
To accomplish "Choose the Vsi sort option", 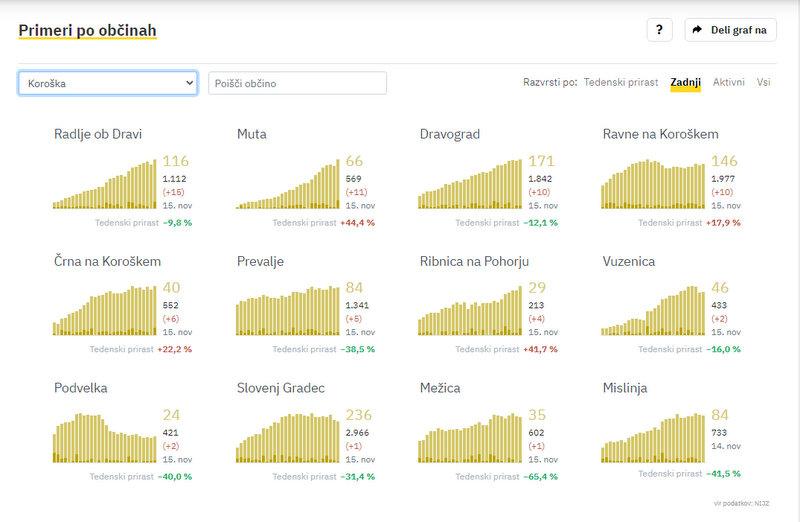I will (x=764, y=83).
